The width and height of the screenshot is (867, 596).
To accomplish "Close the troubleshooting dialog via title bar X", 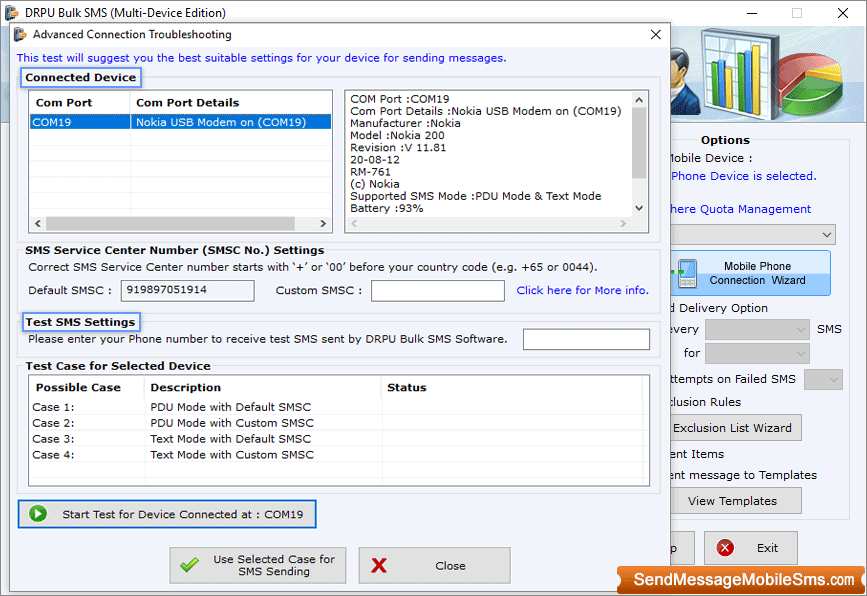I will [x=655, y=35].
